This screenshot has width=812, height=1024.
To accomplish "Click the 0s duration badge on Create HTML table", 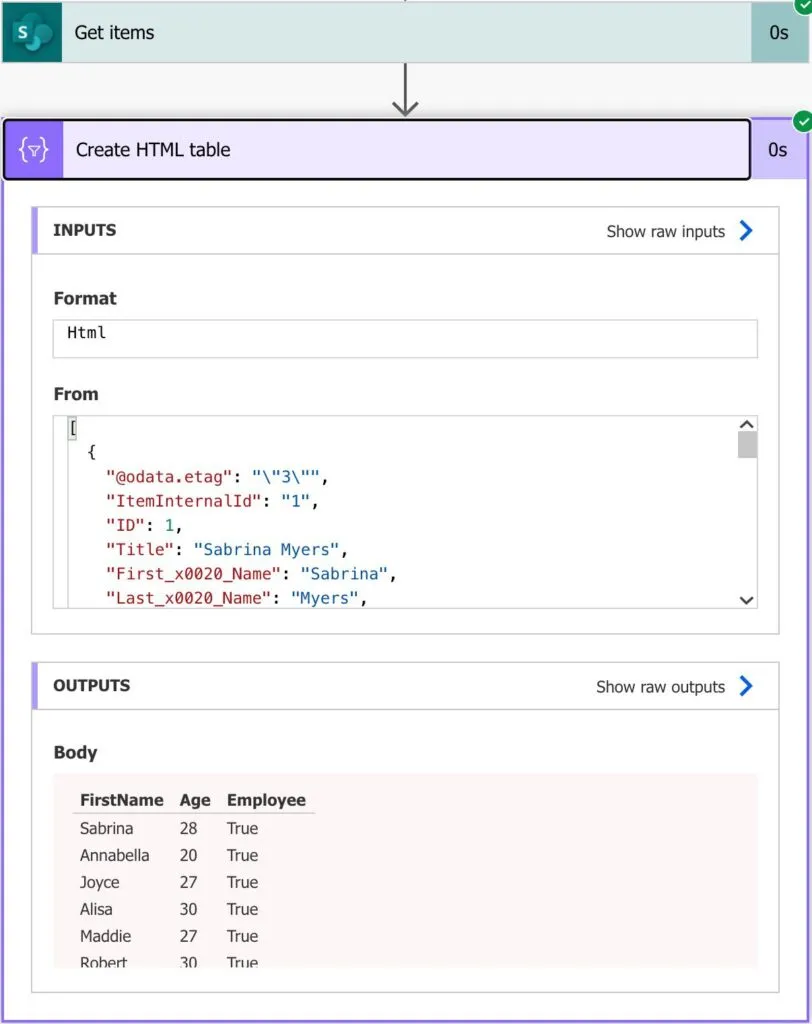I will [x=777, y=150].
